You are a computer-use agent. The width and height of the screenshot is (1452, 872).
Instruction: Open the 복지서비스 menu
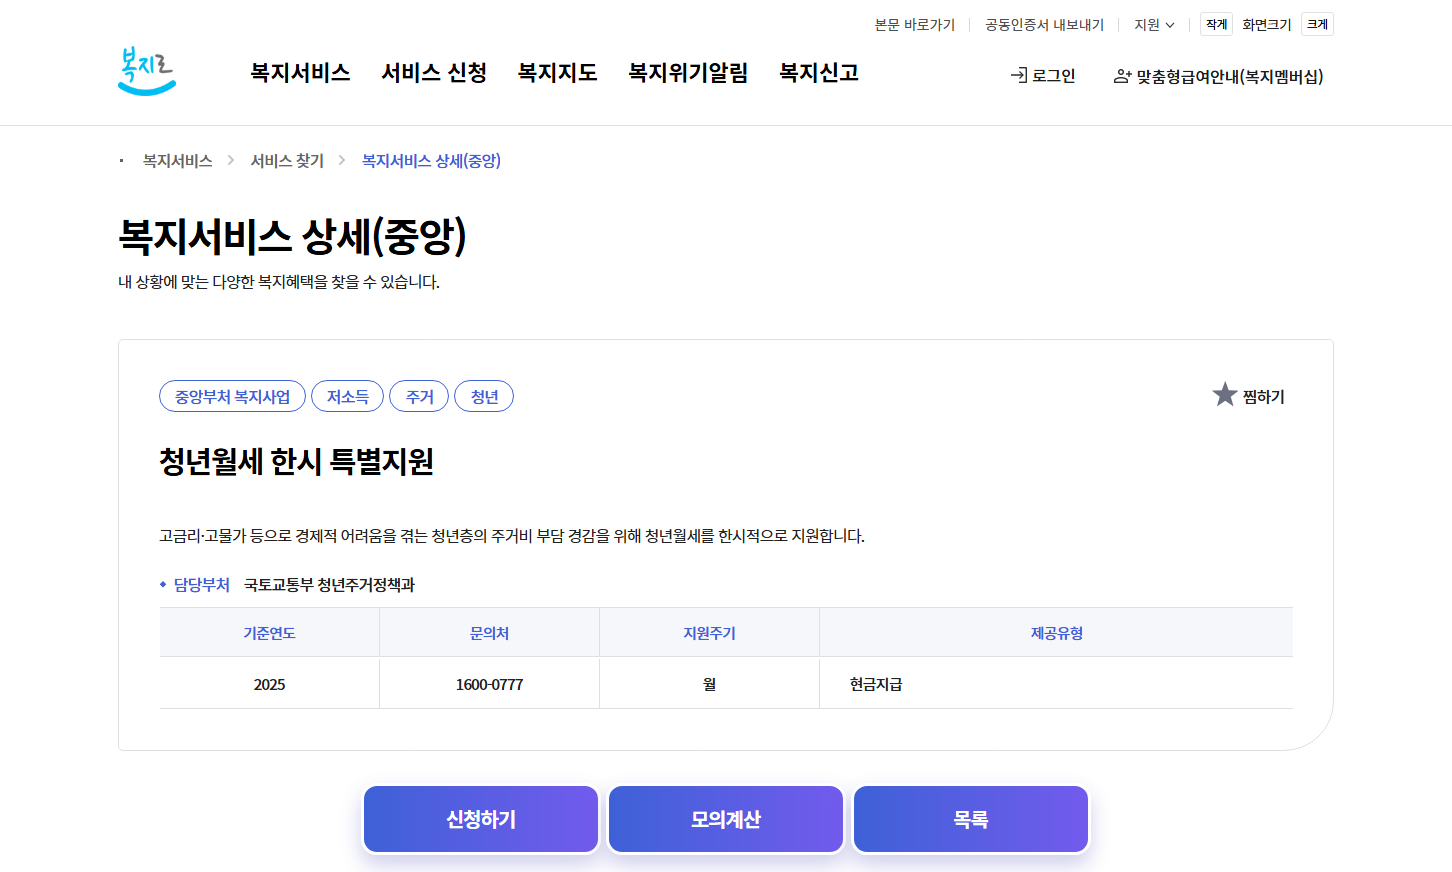coord(299,72)
